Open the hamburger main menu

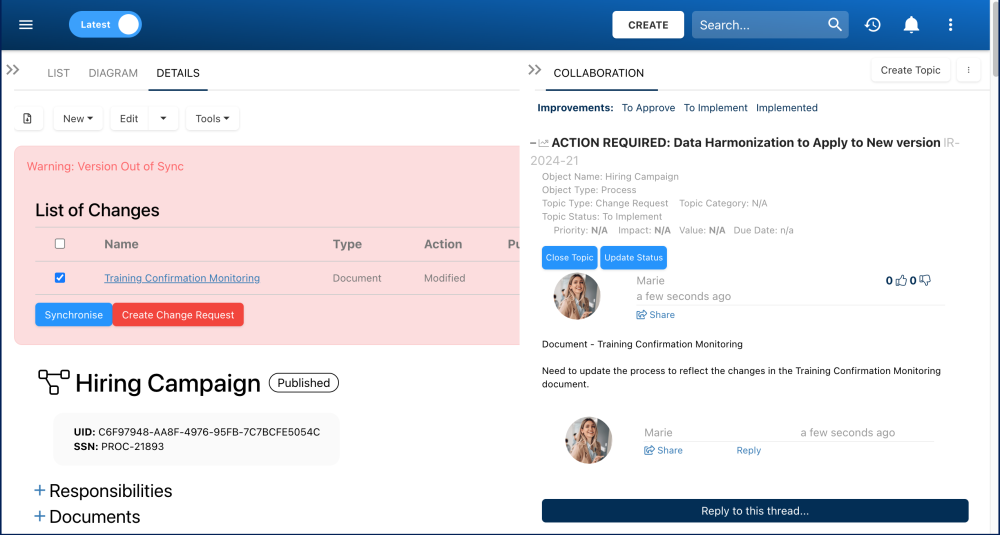tap(26, 25)
